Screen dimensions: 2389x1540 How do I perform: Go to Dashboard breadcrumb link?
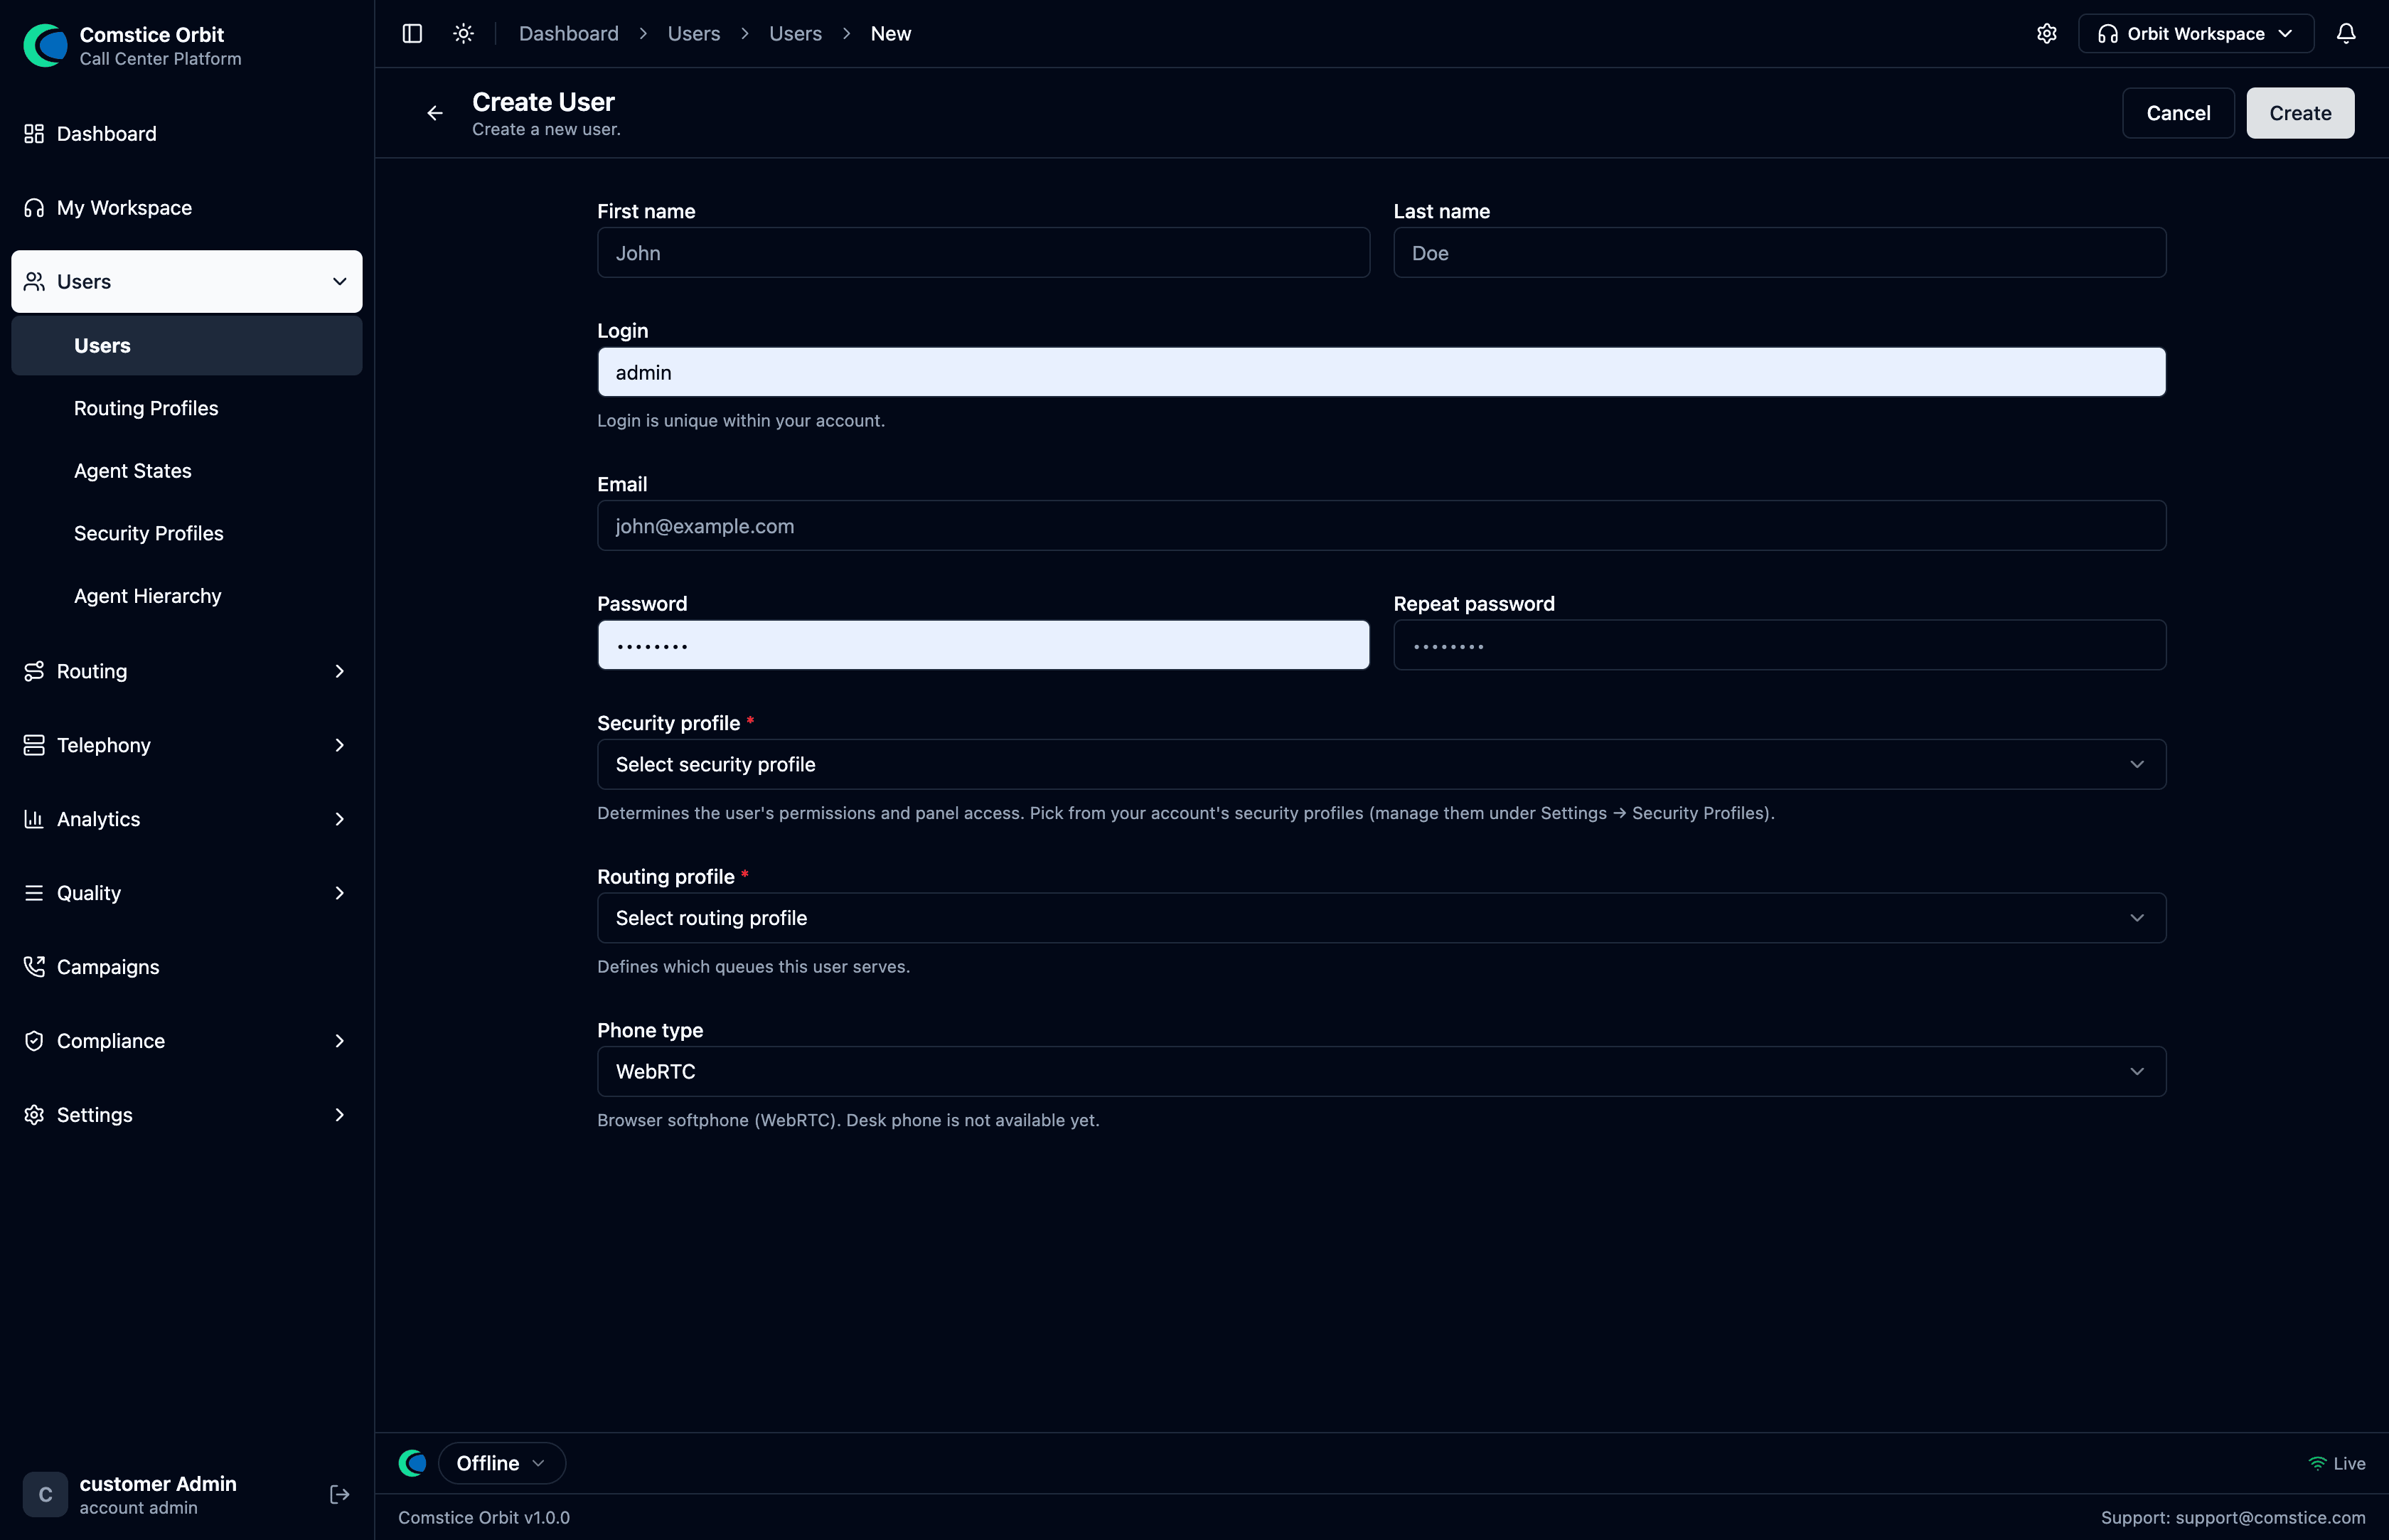[569, 33]
